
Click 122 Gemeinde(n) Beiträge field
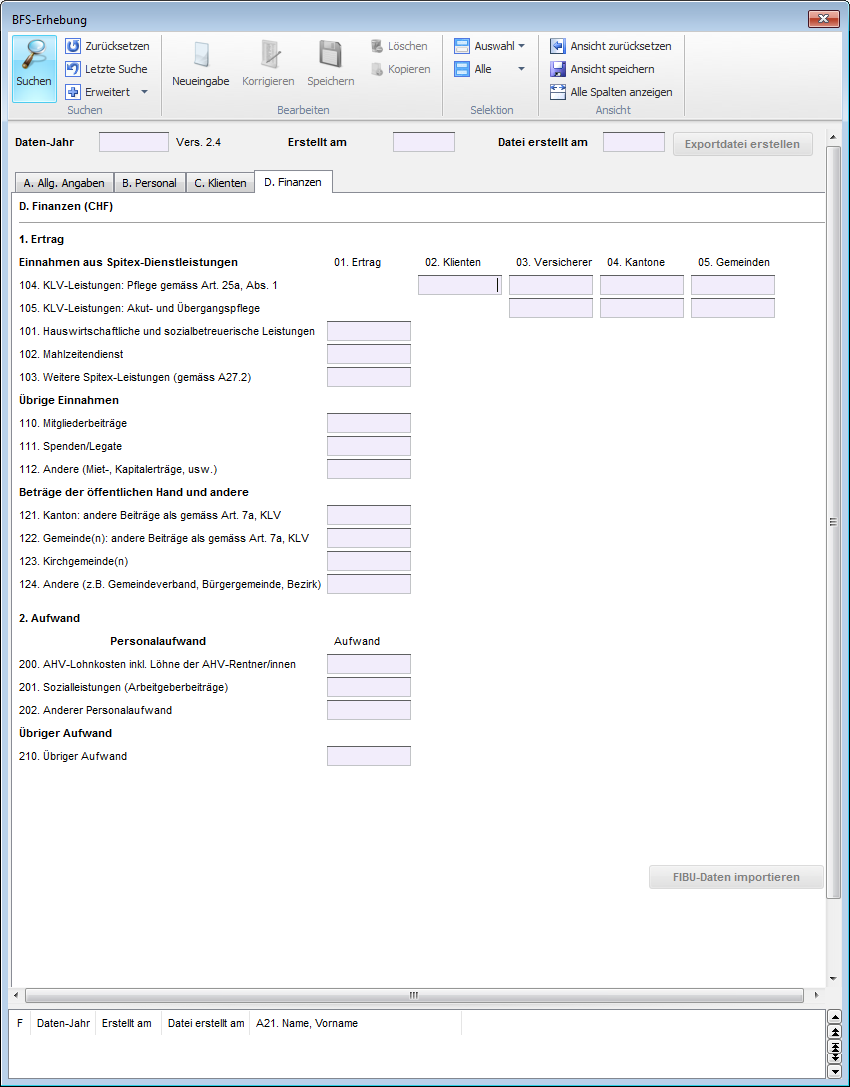(x=369, y=538)
